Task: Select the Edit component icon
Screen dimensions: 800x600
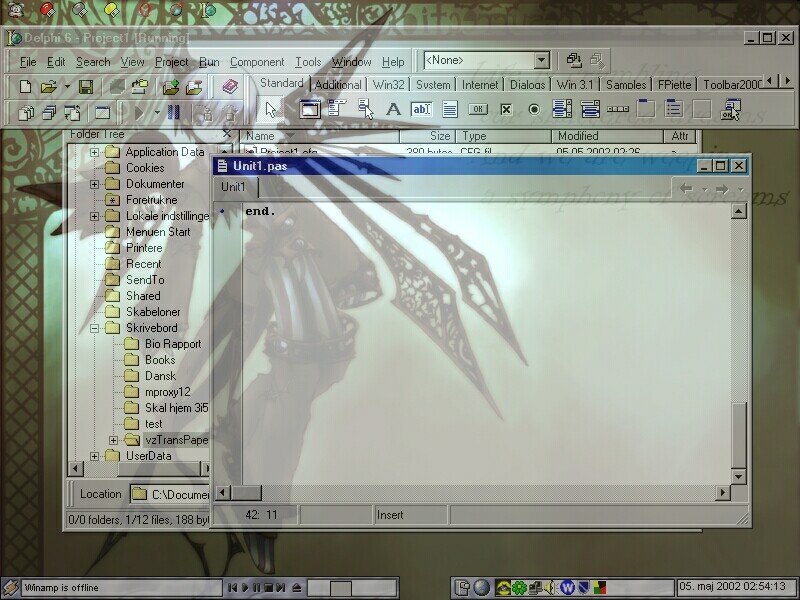Action: (x=421, y=109)
